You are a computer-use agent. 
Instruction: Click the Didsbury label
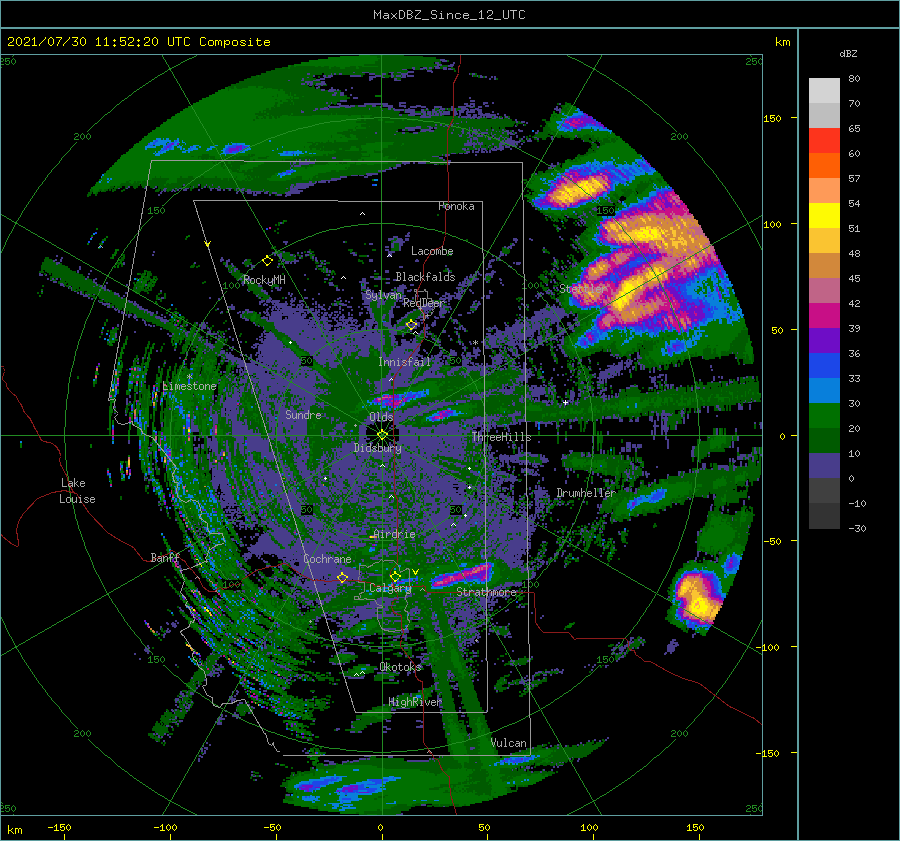point(377,448)
